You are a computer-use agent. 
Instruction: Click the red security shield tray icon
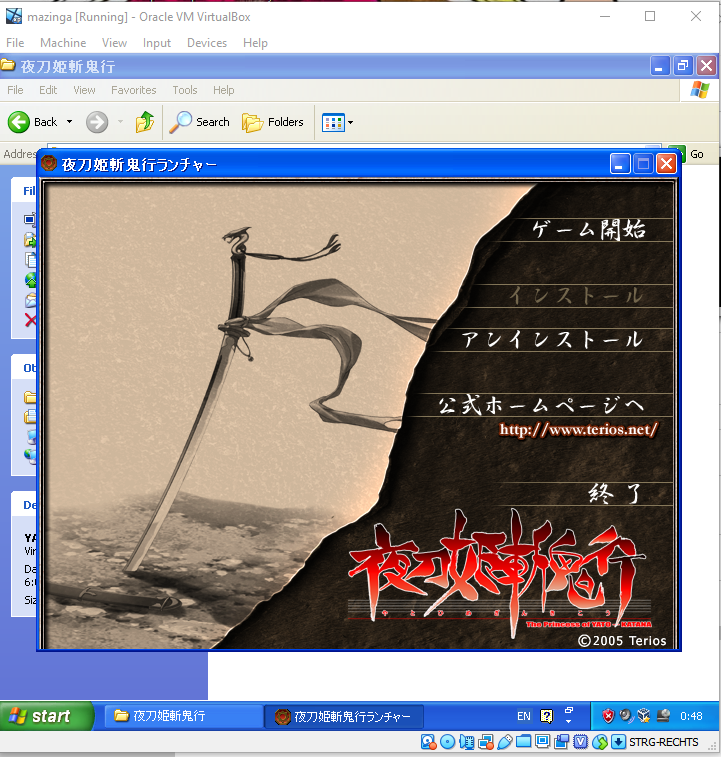pos(608,716)
